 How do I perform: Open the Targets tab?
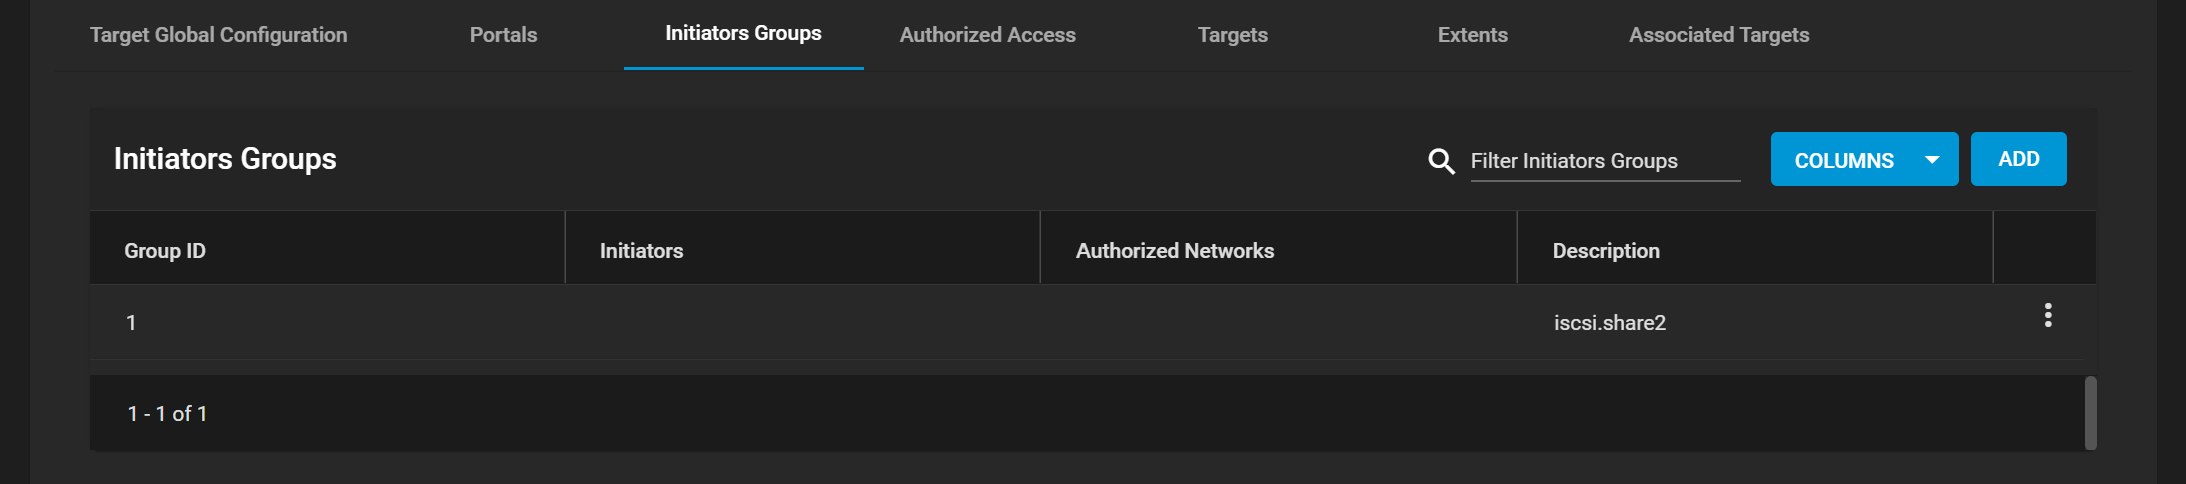click(1232, 35)
